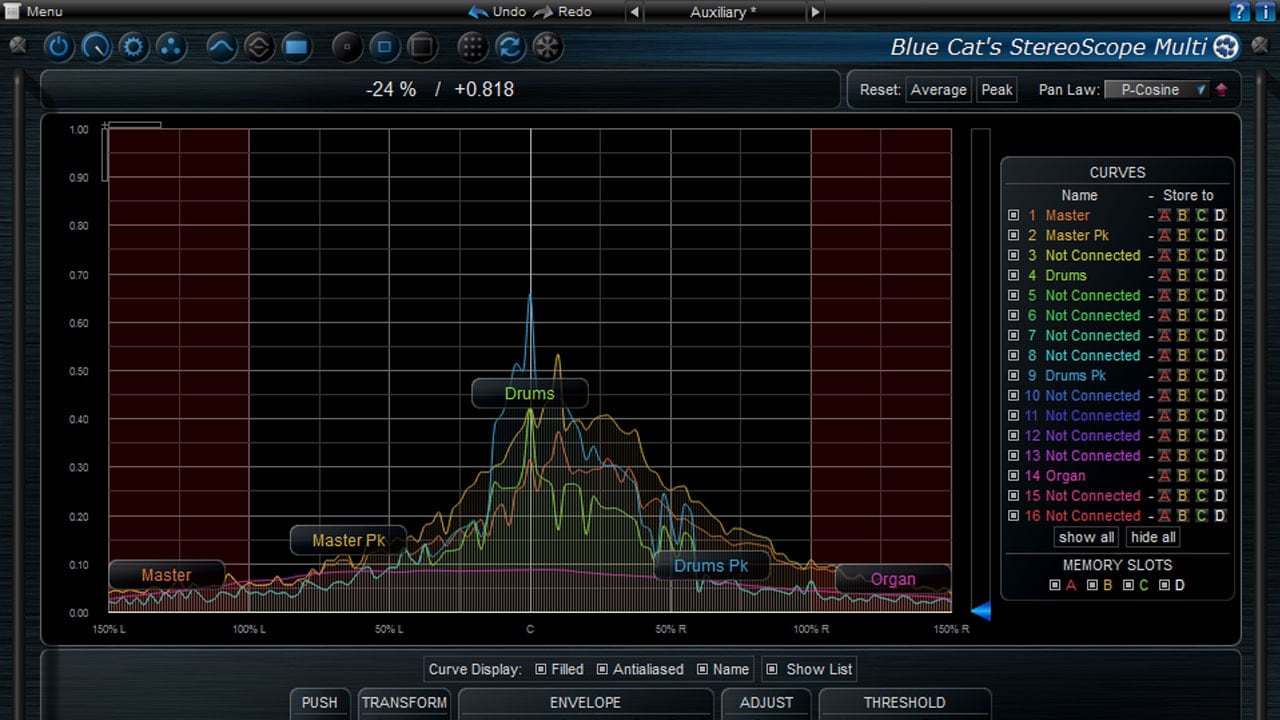Store Organ curve to slot C

(x=1202, y=475)
